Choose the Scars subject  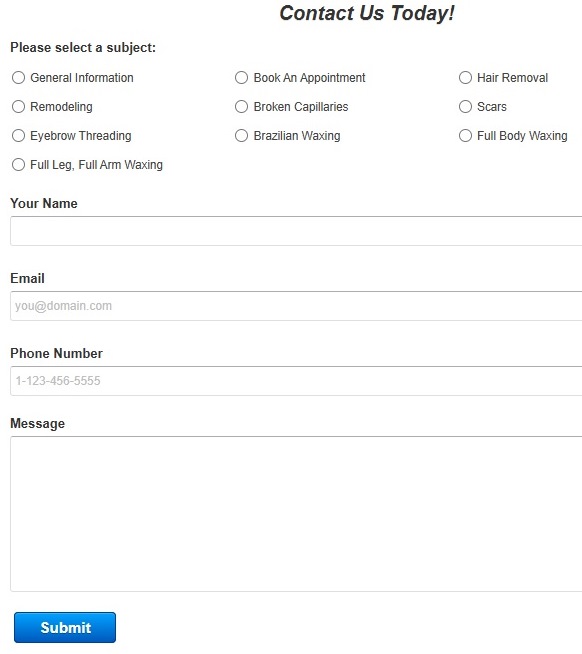pos(465,107)
